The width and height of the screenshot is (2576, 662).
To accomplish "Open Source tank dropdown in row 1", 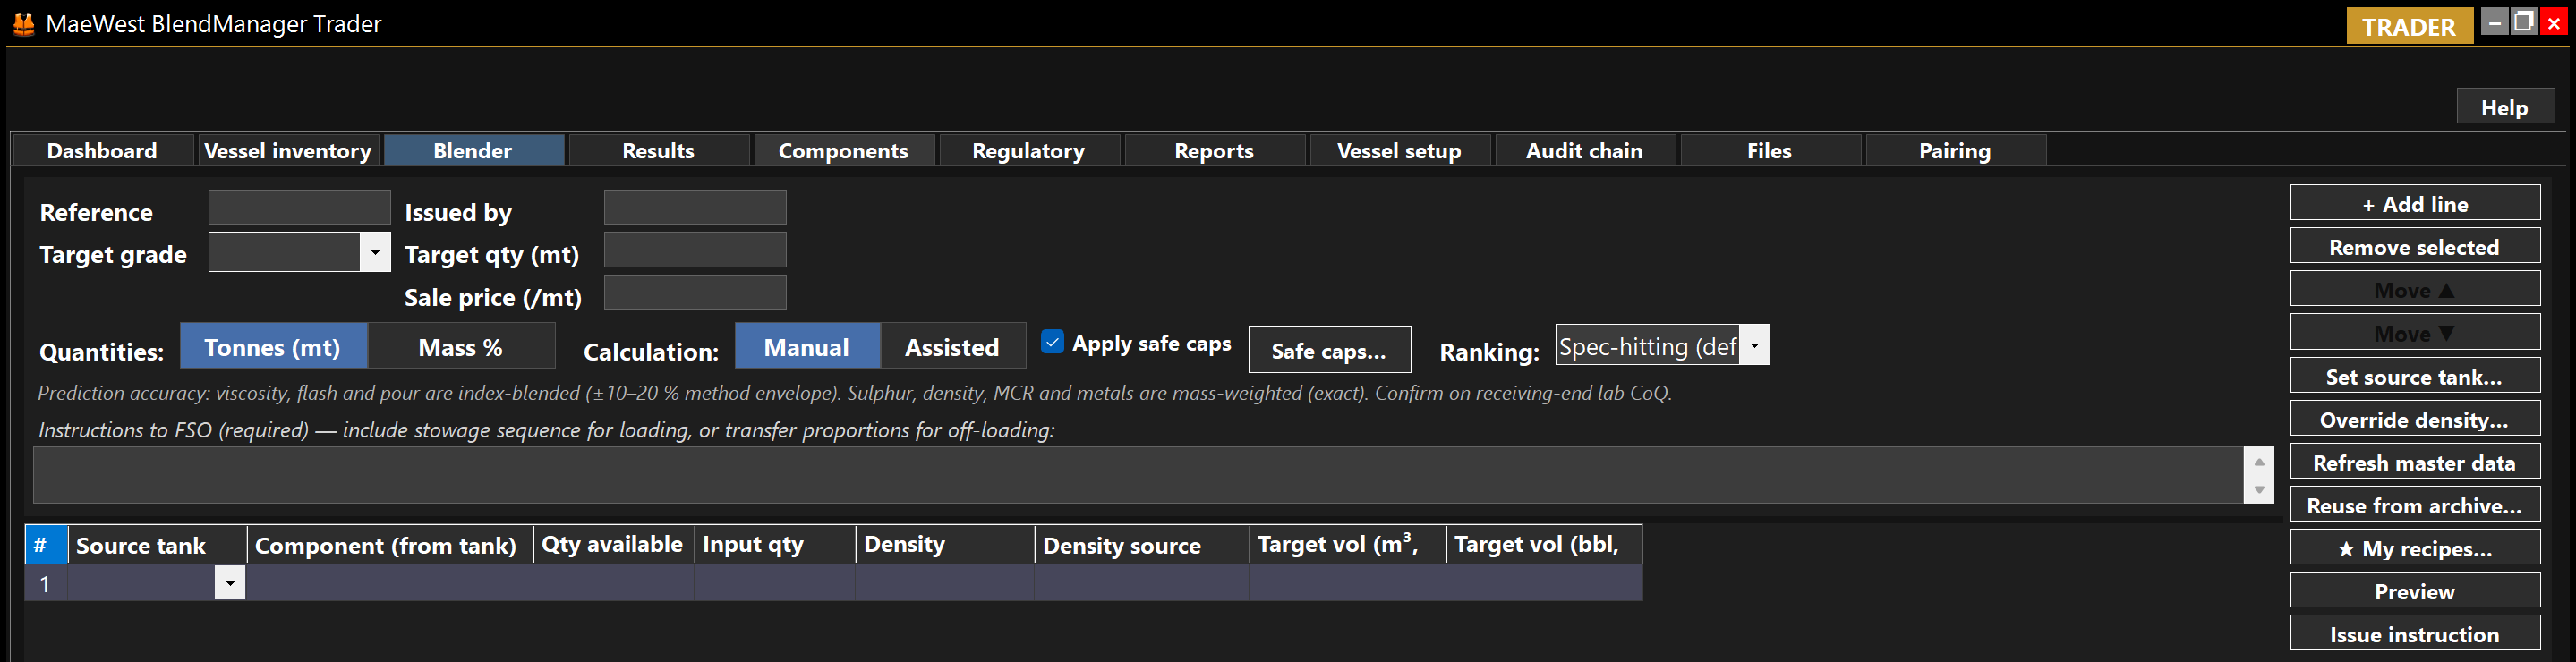I will pos(229,582).
